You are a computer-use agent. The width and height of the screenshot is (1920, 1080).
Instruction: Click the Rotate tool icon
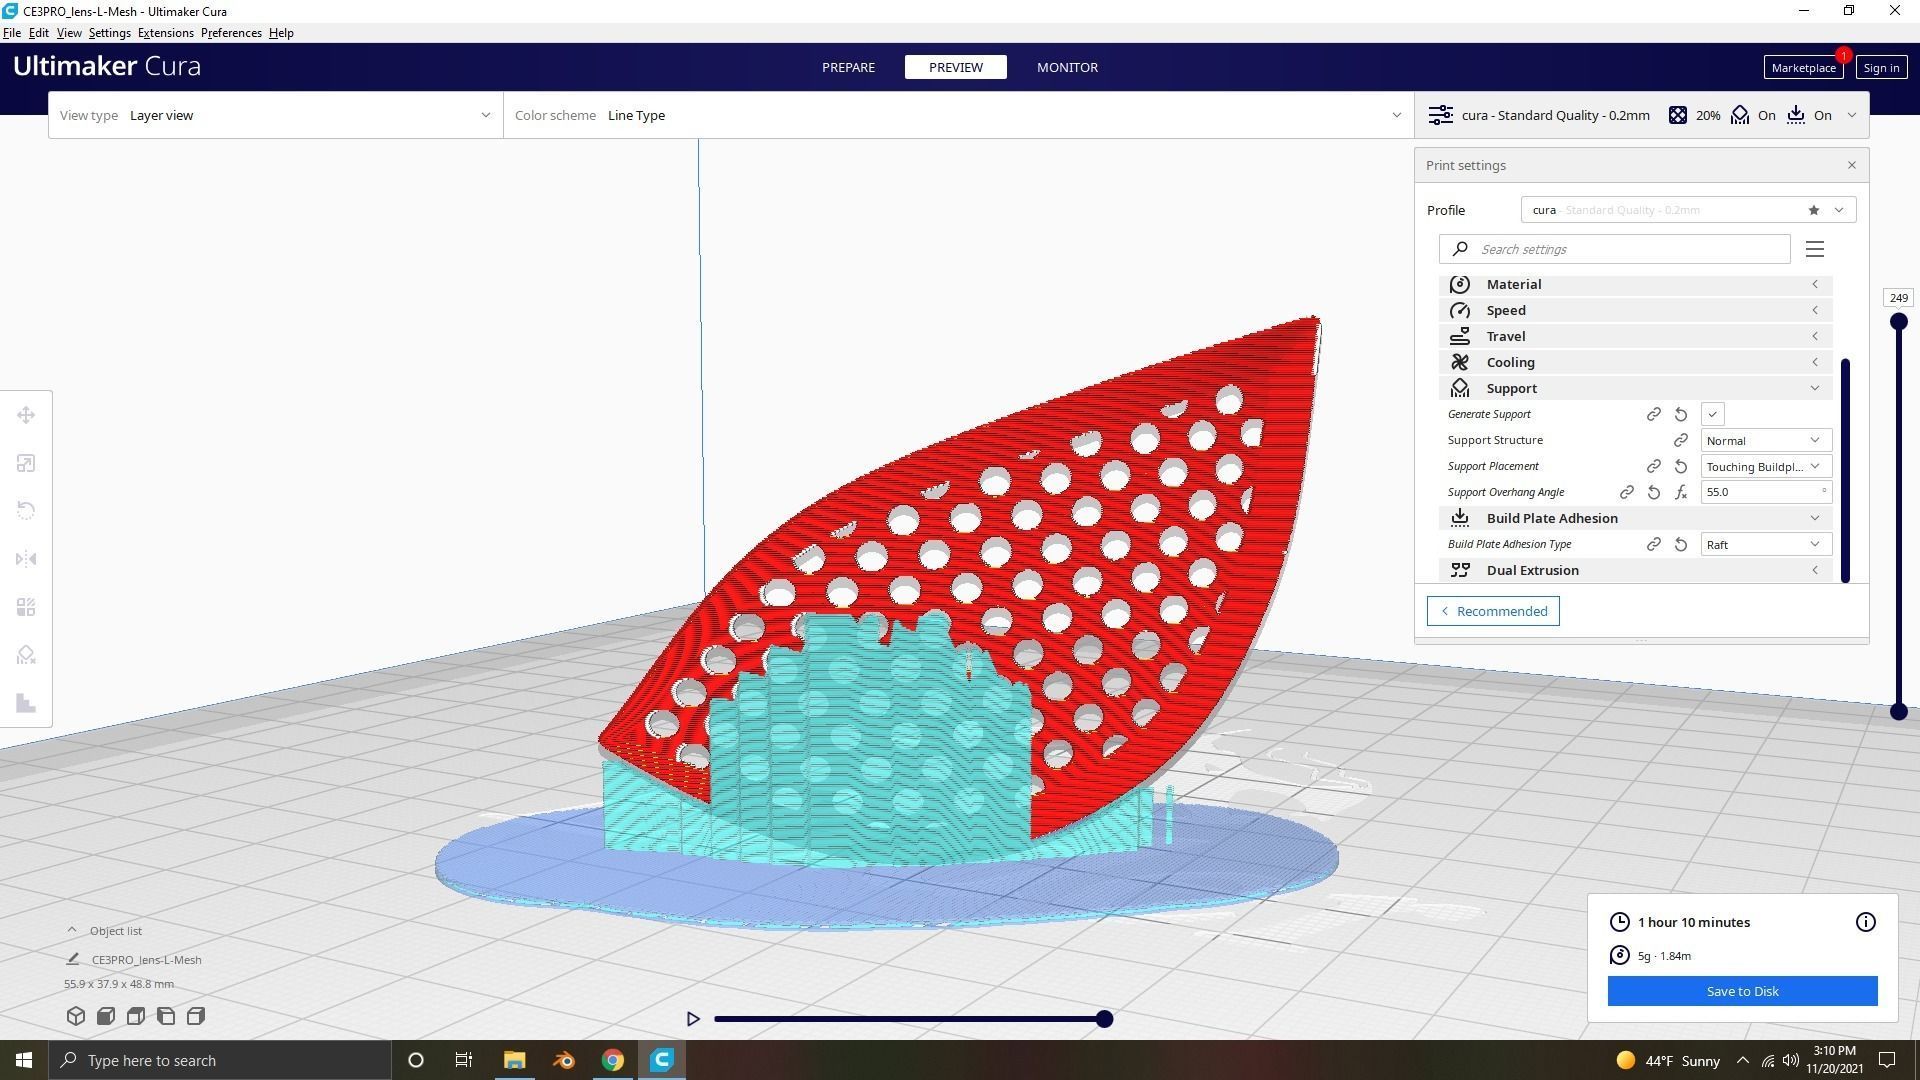point(26,511)
